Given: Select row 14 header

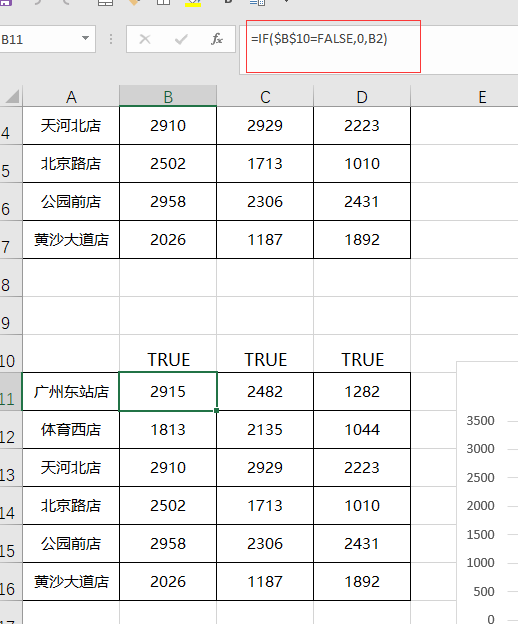Looking at the screenshot, I should 11,506.
